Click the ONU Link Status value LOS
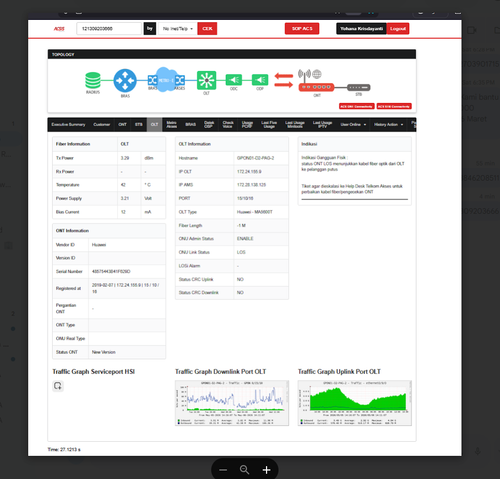This screenshot has width=500, height=479. (x=241, y=252)
